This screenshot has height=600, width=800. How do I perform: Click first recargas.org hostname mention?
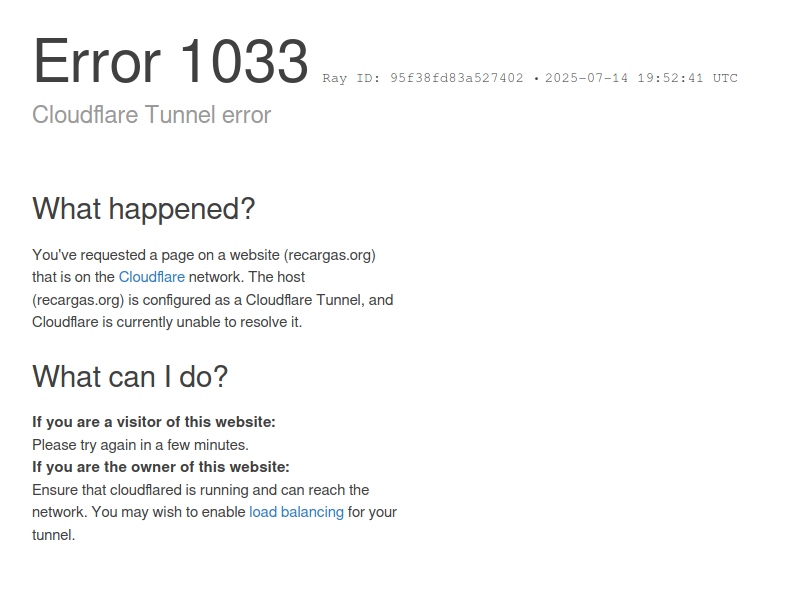(330, 255)
